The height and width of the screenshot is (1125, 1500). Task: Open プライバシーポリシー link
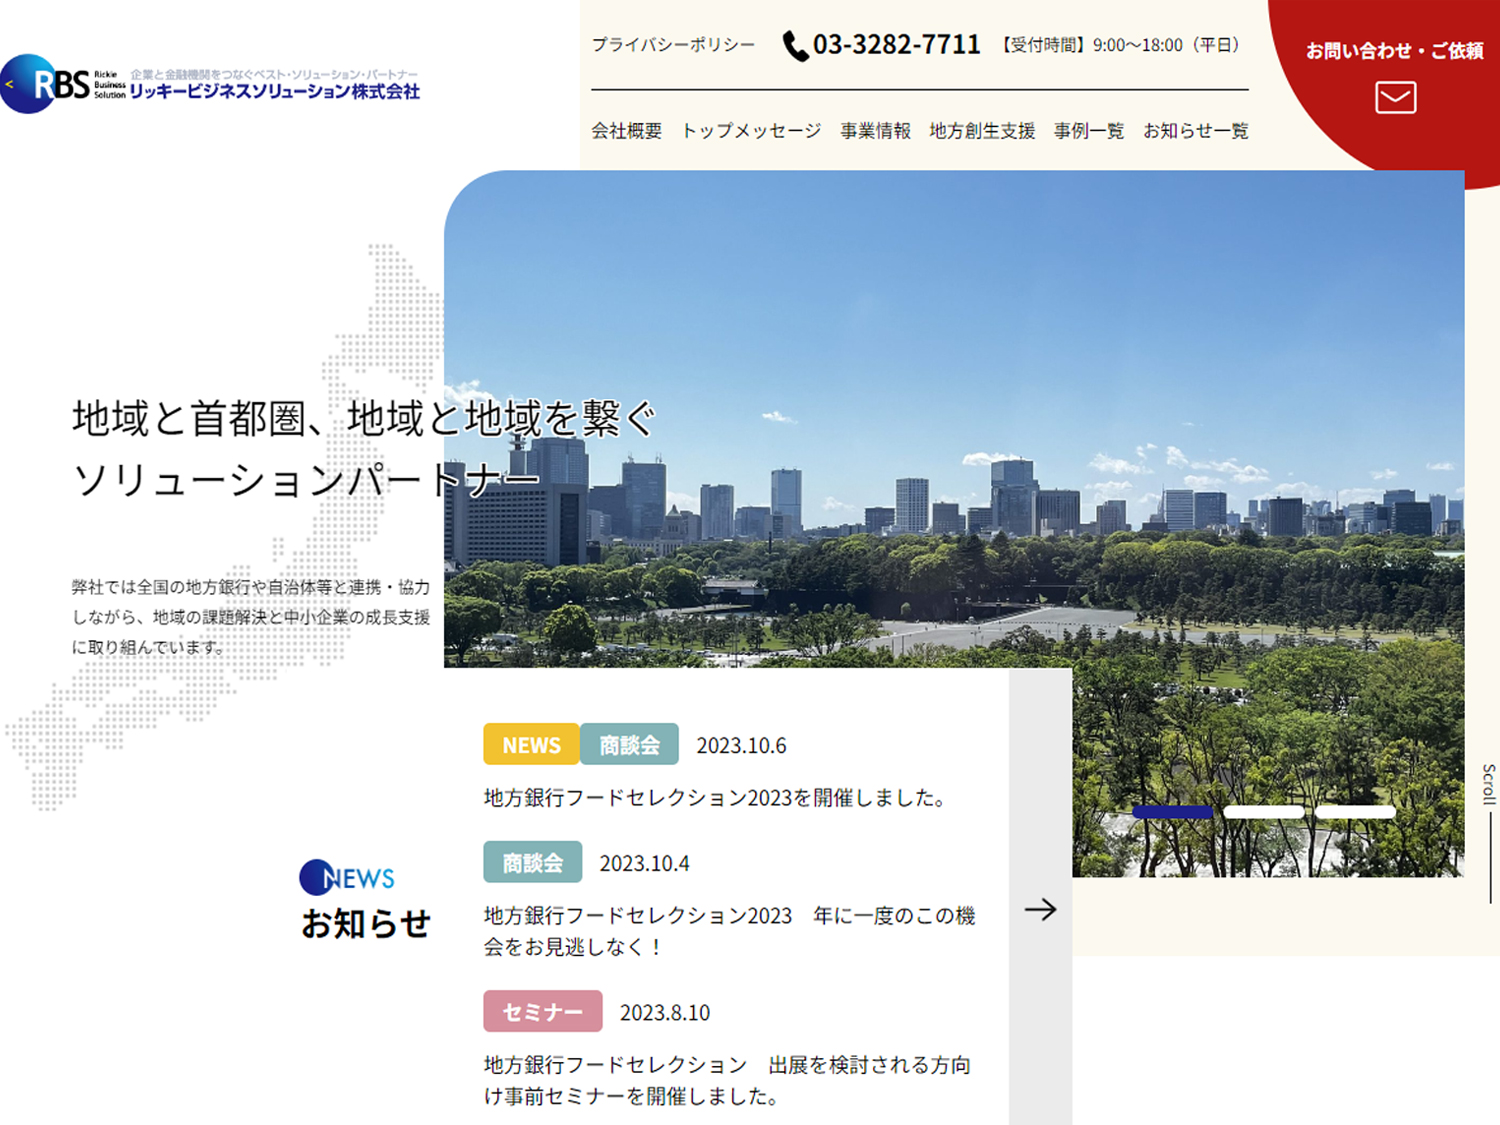click(673, 45)
